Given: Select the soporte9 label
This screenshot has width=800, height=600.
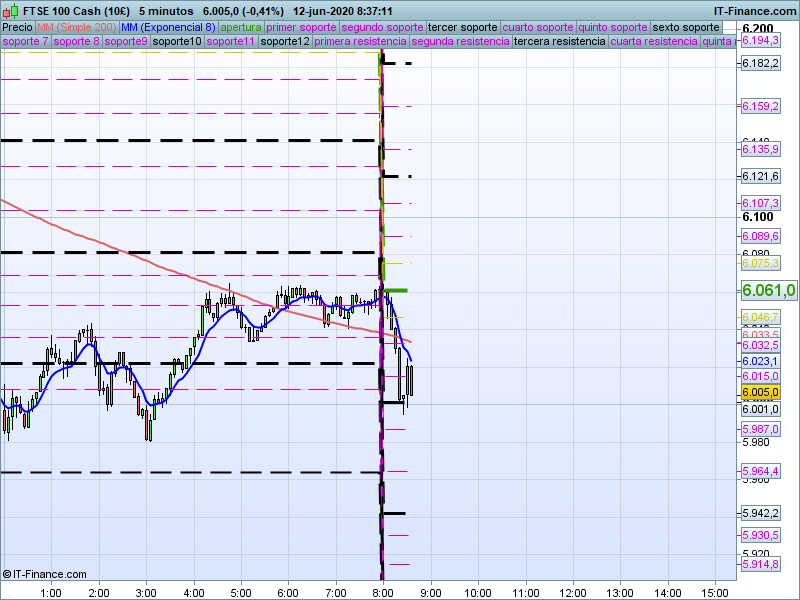Looking at the screenshot, I should pos(126,41).
